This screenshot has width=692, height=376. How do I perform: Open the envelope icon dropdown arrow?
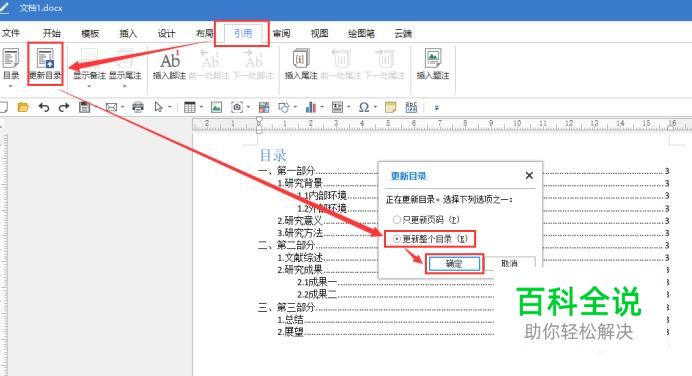pyautogui.click(x=122, y=107)
